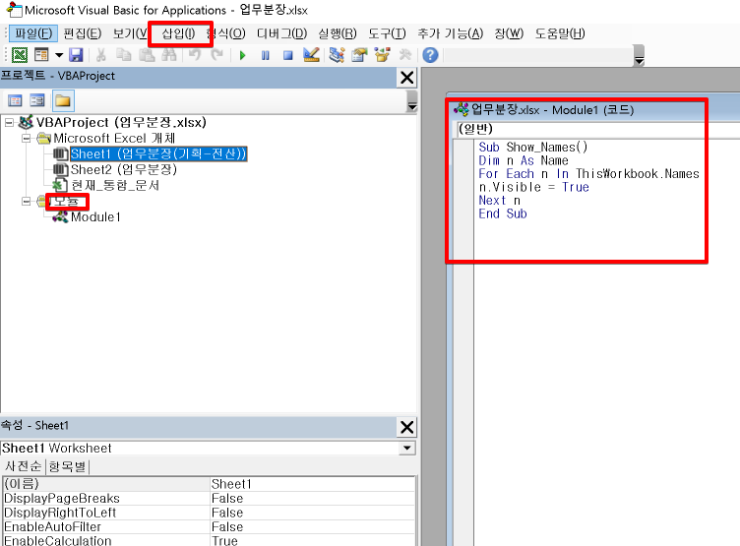Toggle Folders icon in project panel
Screen dimensions: 740x546
(63, 101)
